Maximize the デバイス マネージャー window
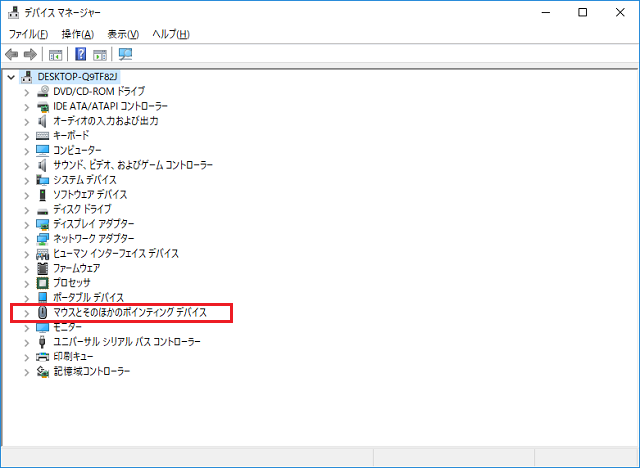 [x=583, y=13]
